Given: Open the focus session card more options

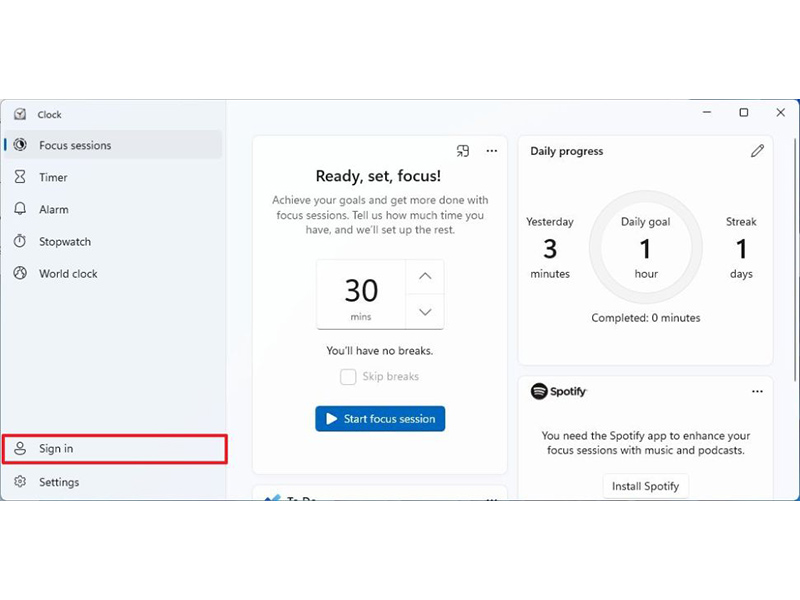Looking at the screenshot, I should coord(492,151).
